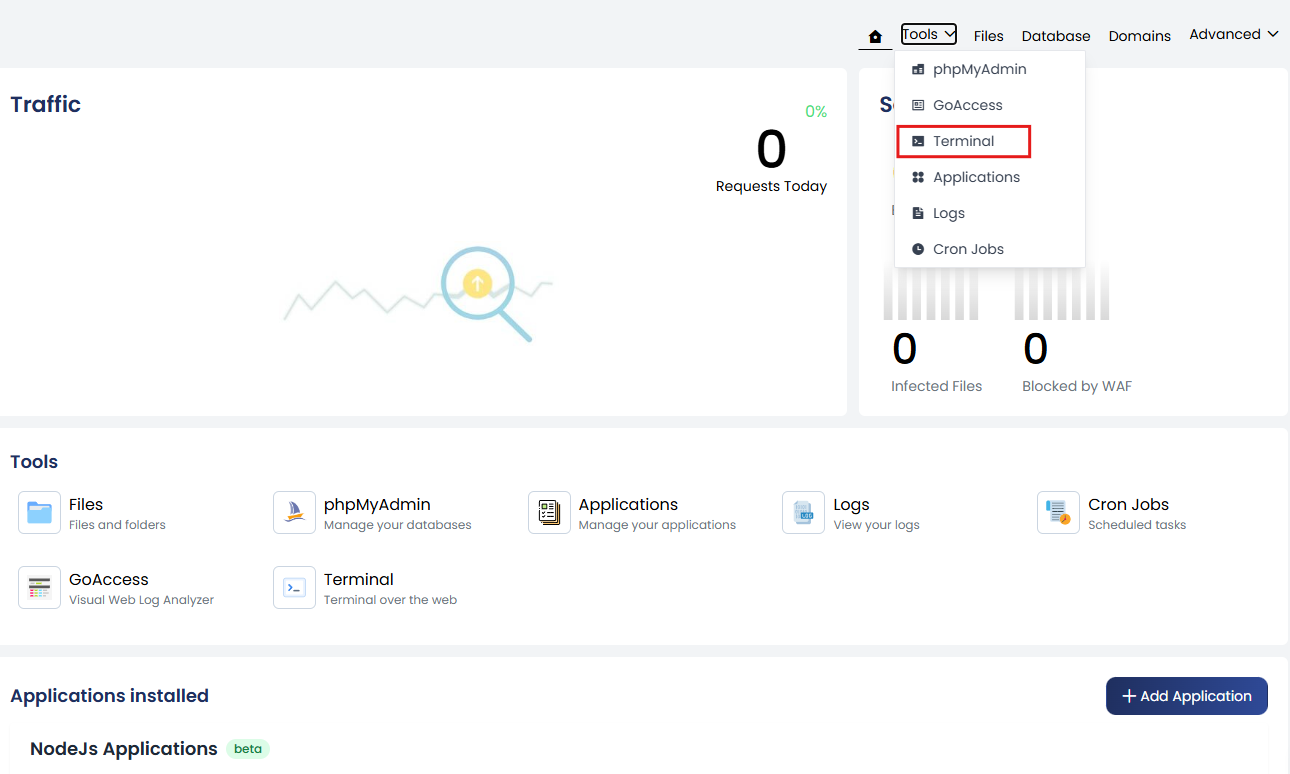Click the Infected Files count

904,349
